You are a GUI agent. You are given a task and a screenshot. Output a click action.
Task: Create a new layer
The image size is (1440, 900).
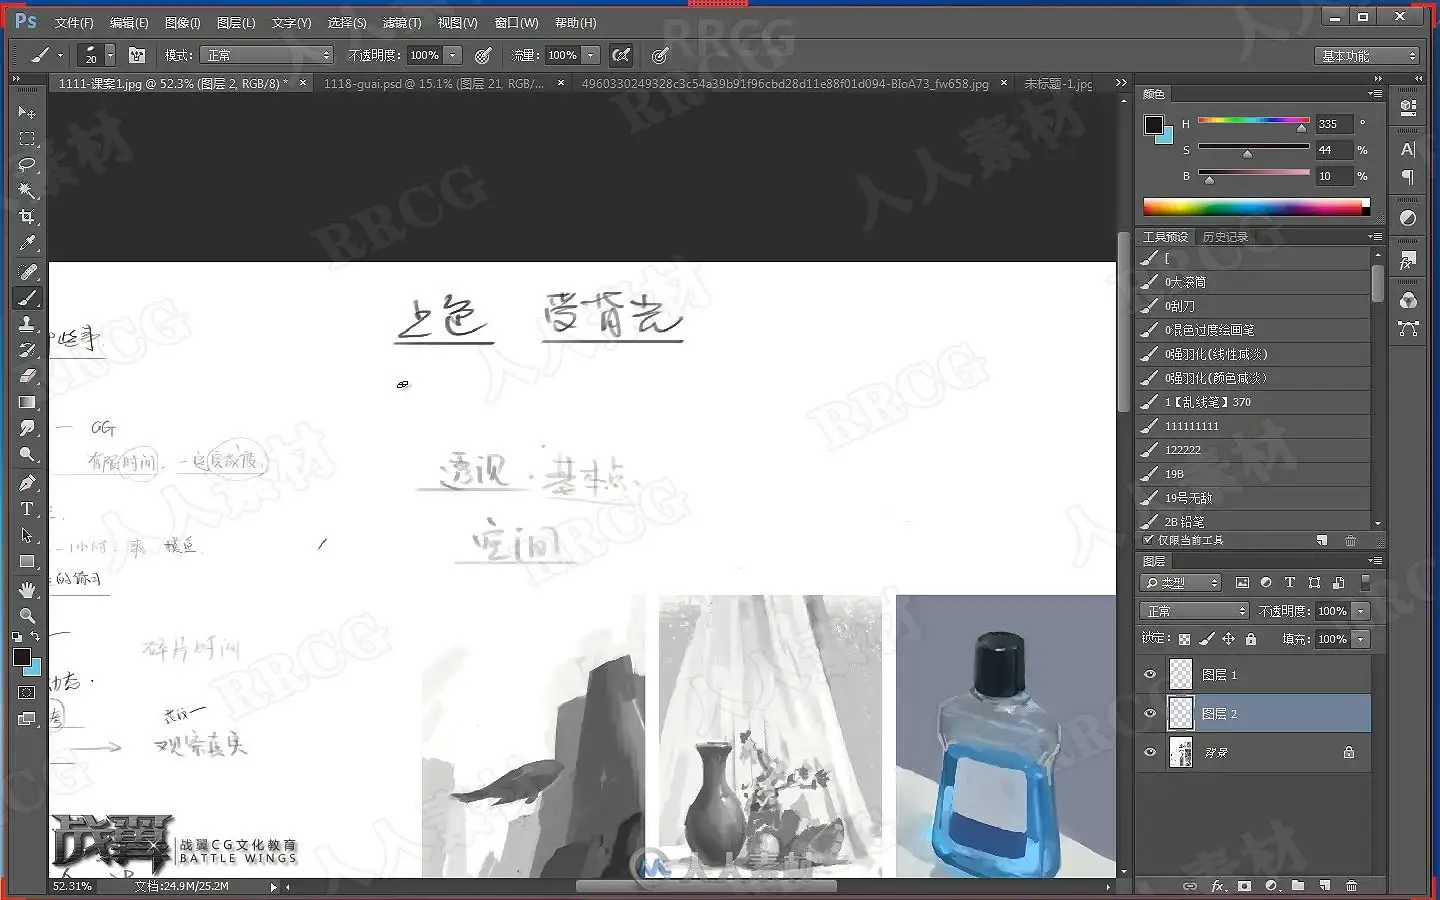1324,886
